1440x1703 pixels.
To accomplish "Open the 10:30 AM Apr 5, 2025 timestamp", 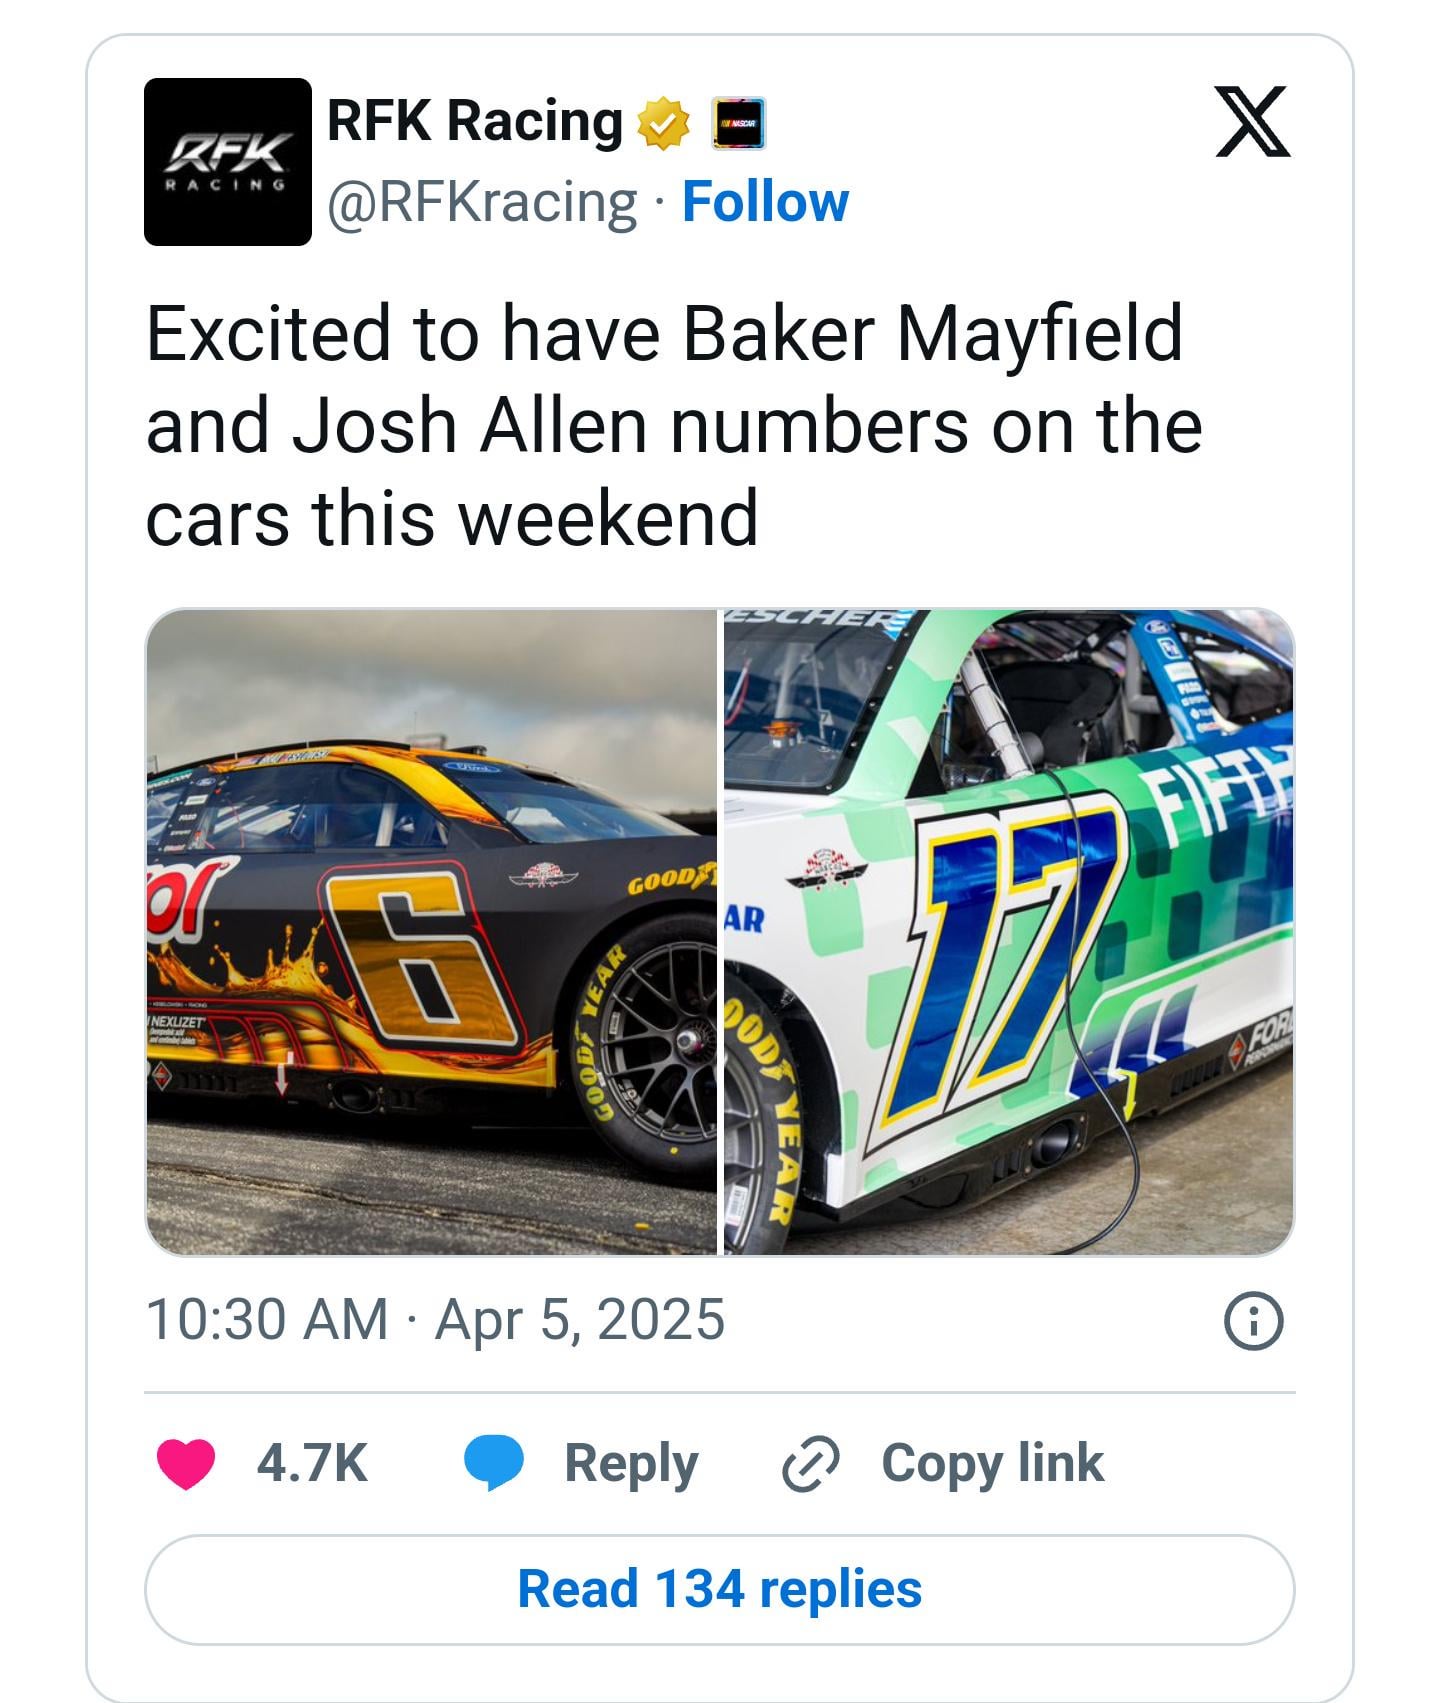I will coord(435,1320).
